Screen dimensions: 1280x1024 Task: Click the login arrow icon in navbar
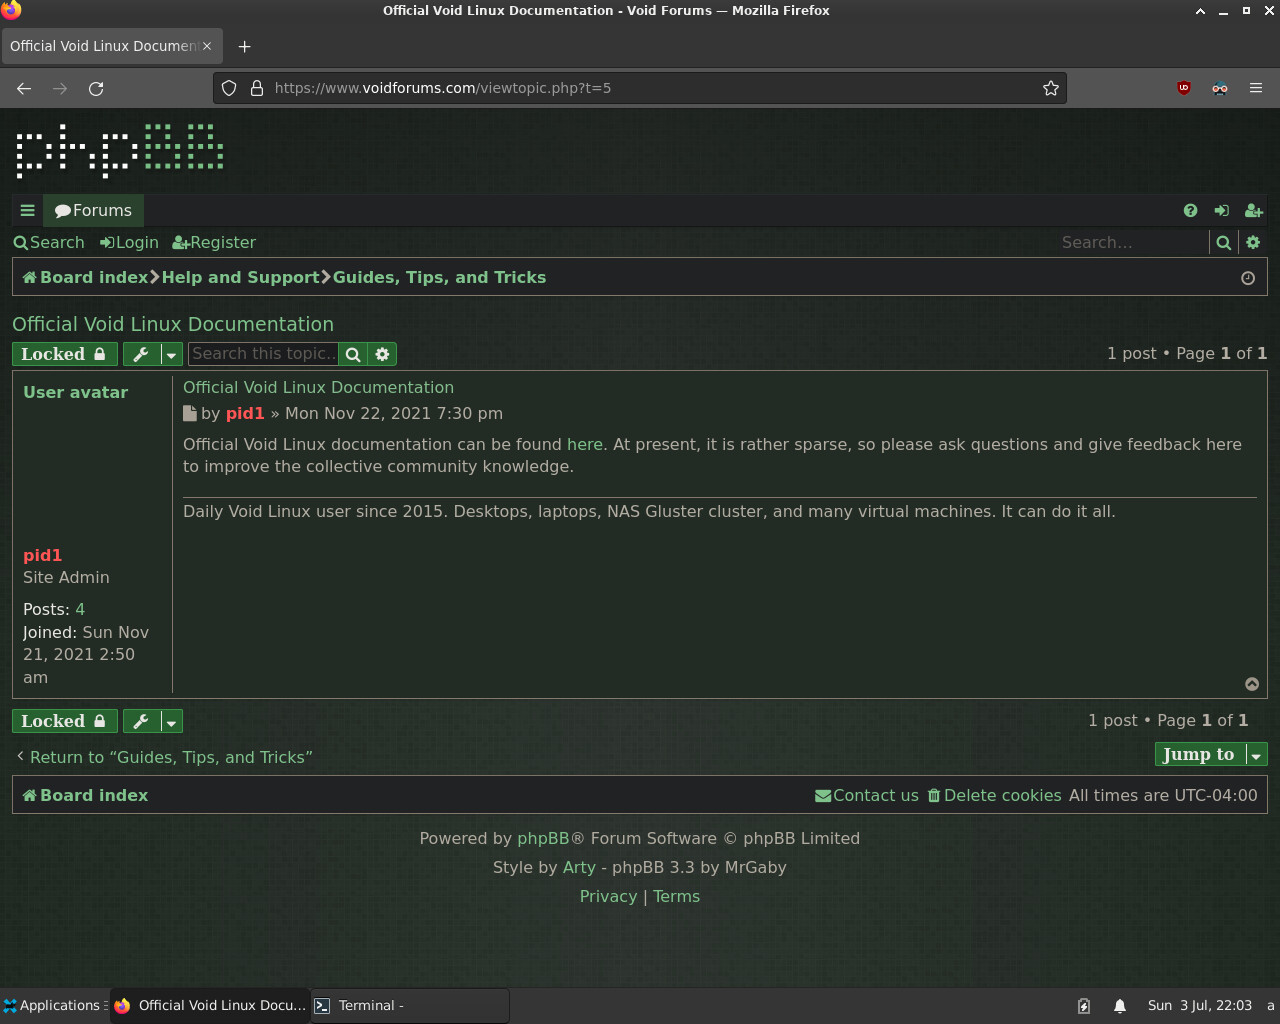1221,210
